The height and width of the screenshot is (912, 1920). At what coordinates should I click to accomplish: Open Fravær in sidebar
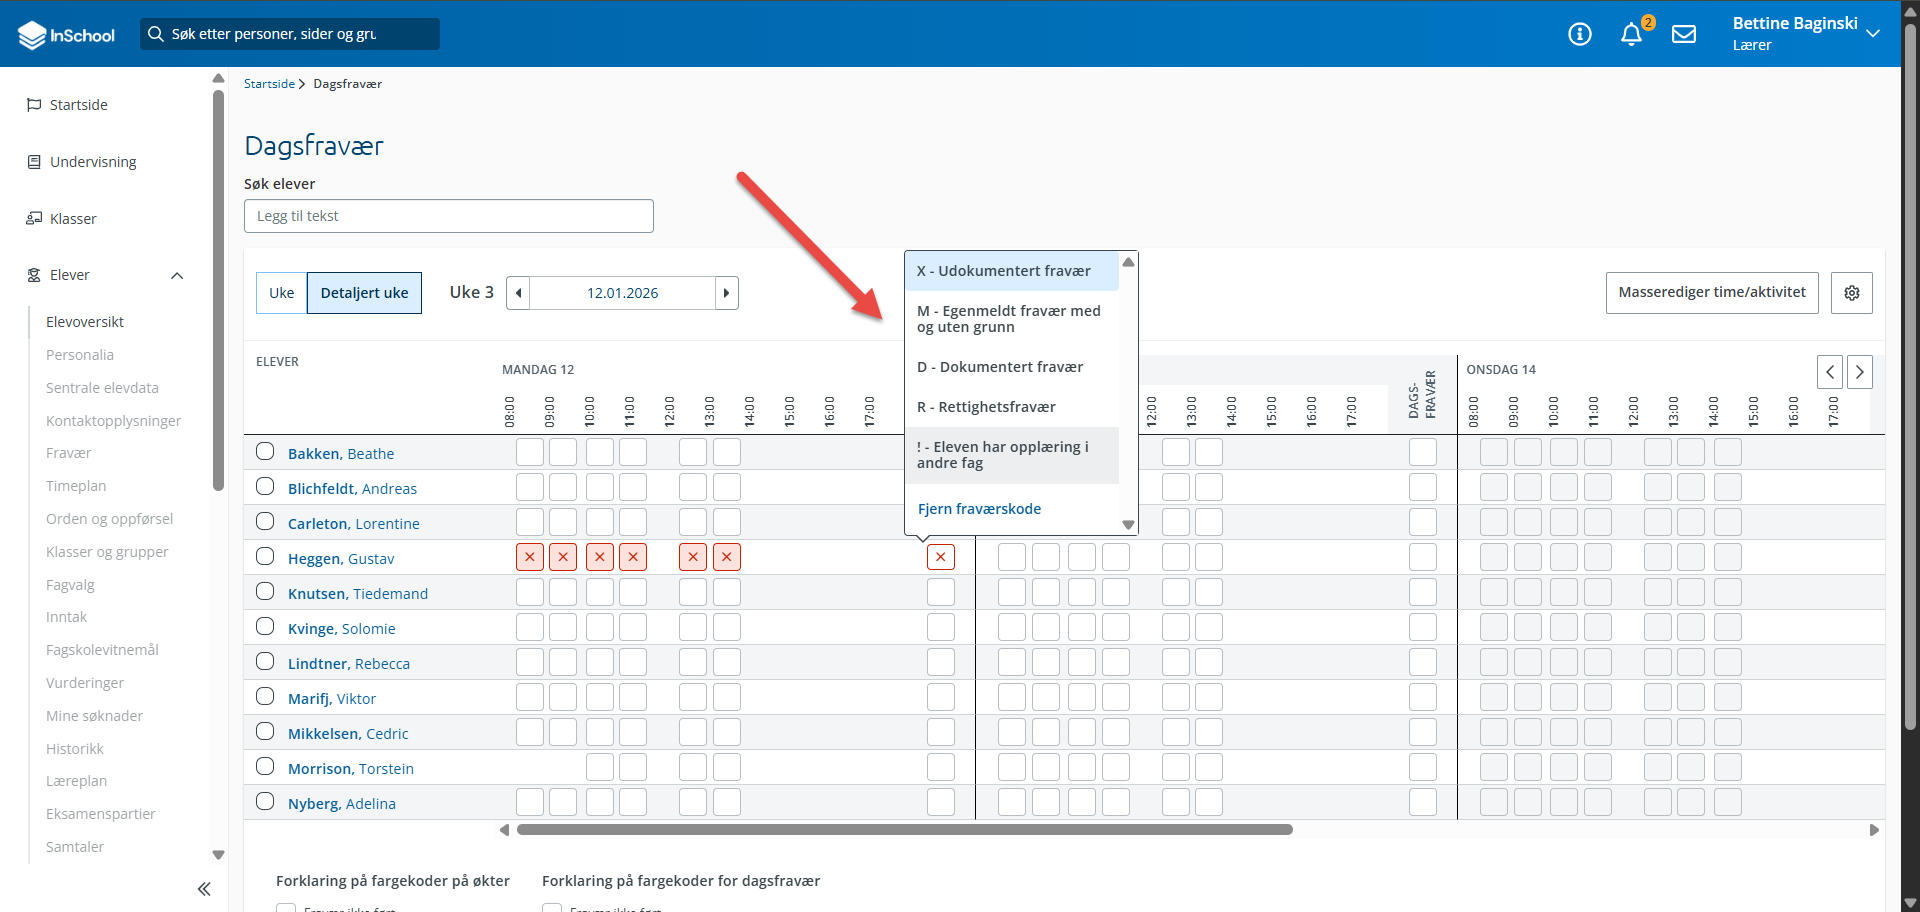point(69,453)
